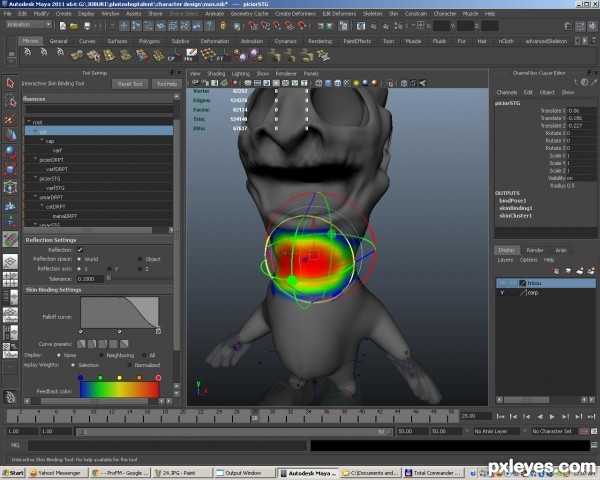600x480 pixels.
Task: Choose the Select tool arrow in the toolbox
Action: click(x=10, y=83)
